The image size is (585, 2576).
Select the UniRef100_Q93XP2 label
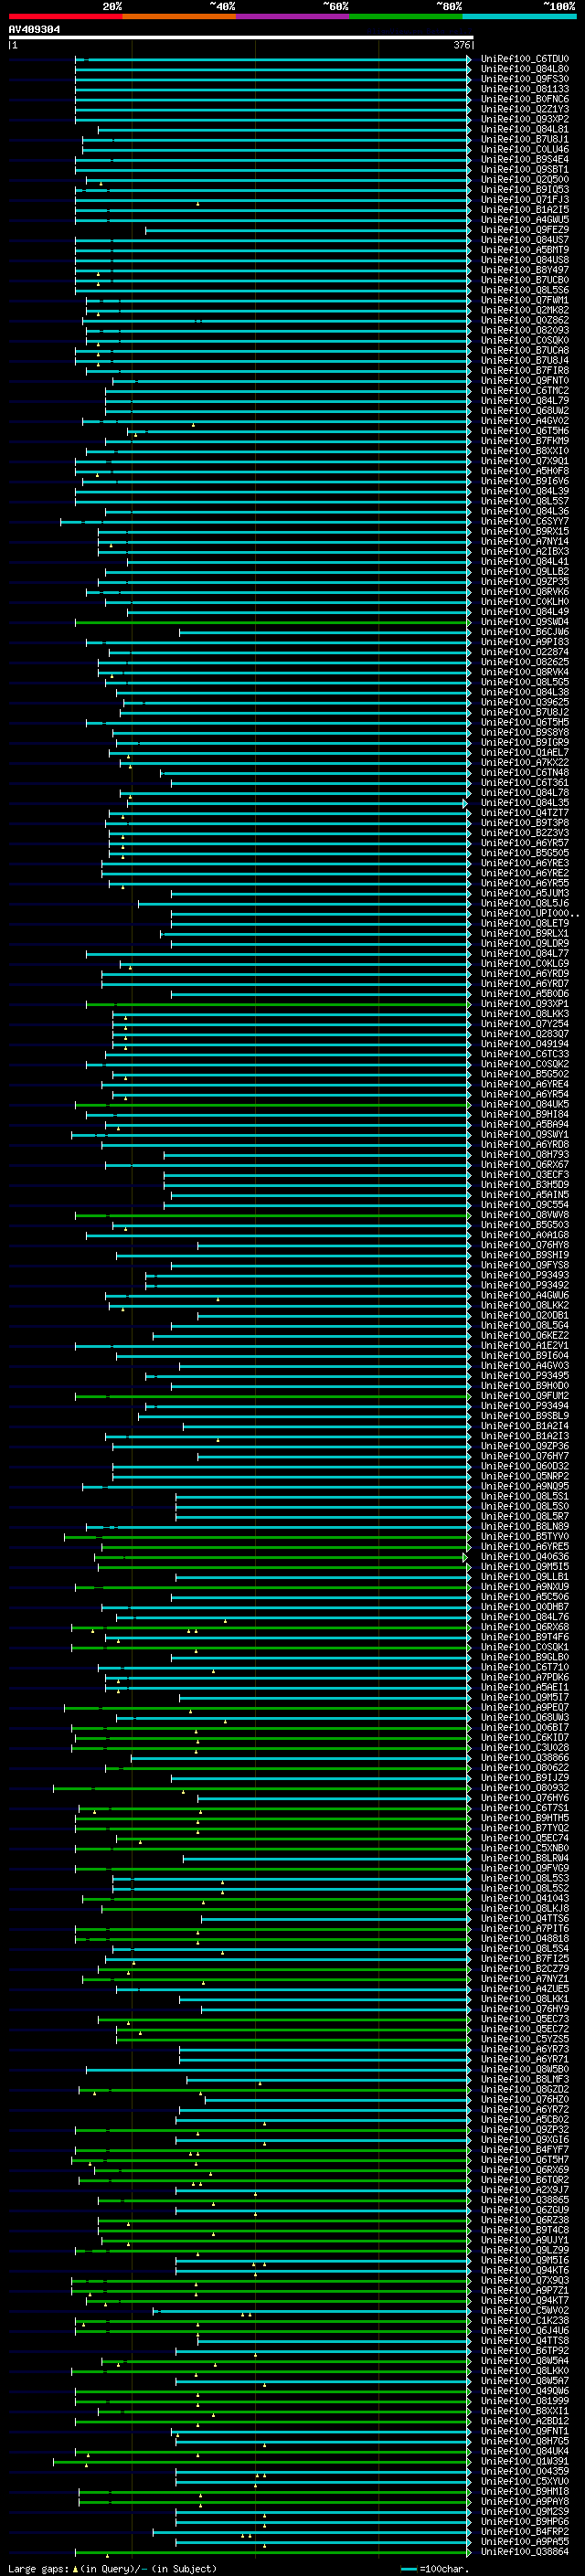point(524,119)
